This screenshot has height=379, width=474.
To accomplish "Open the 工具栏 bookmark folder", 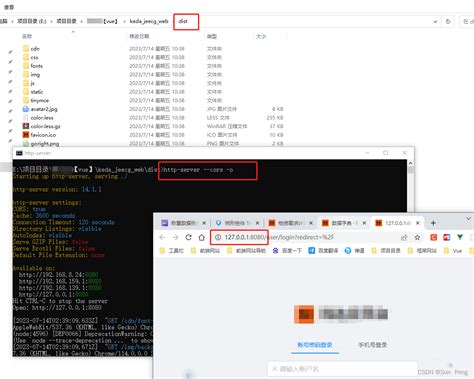I will [x=172, y=251].
